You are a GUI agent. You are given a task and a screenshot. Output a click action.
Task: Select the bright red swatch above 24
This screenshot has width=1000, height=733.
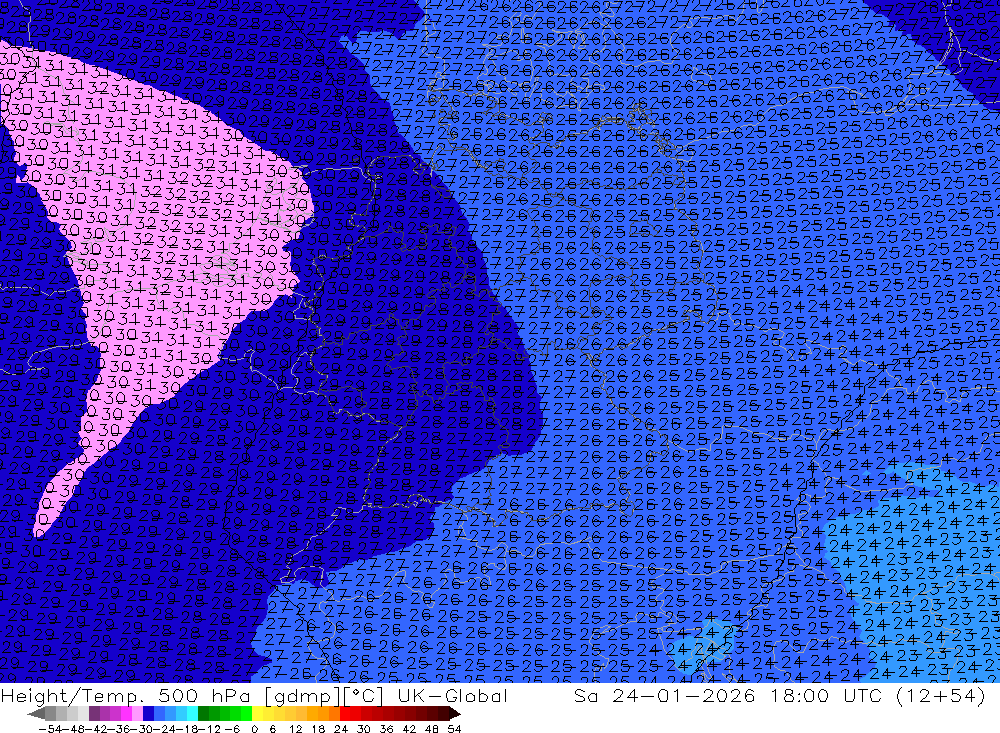click(x=345, y=714)
